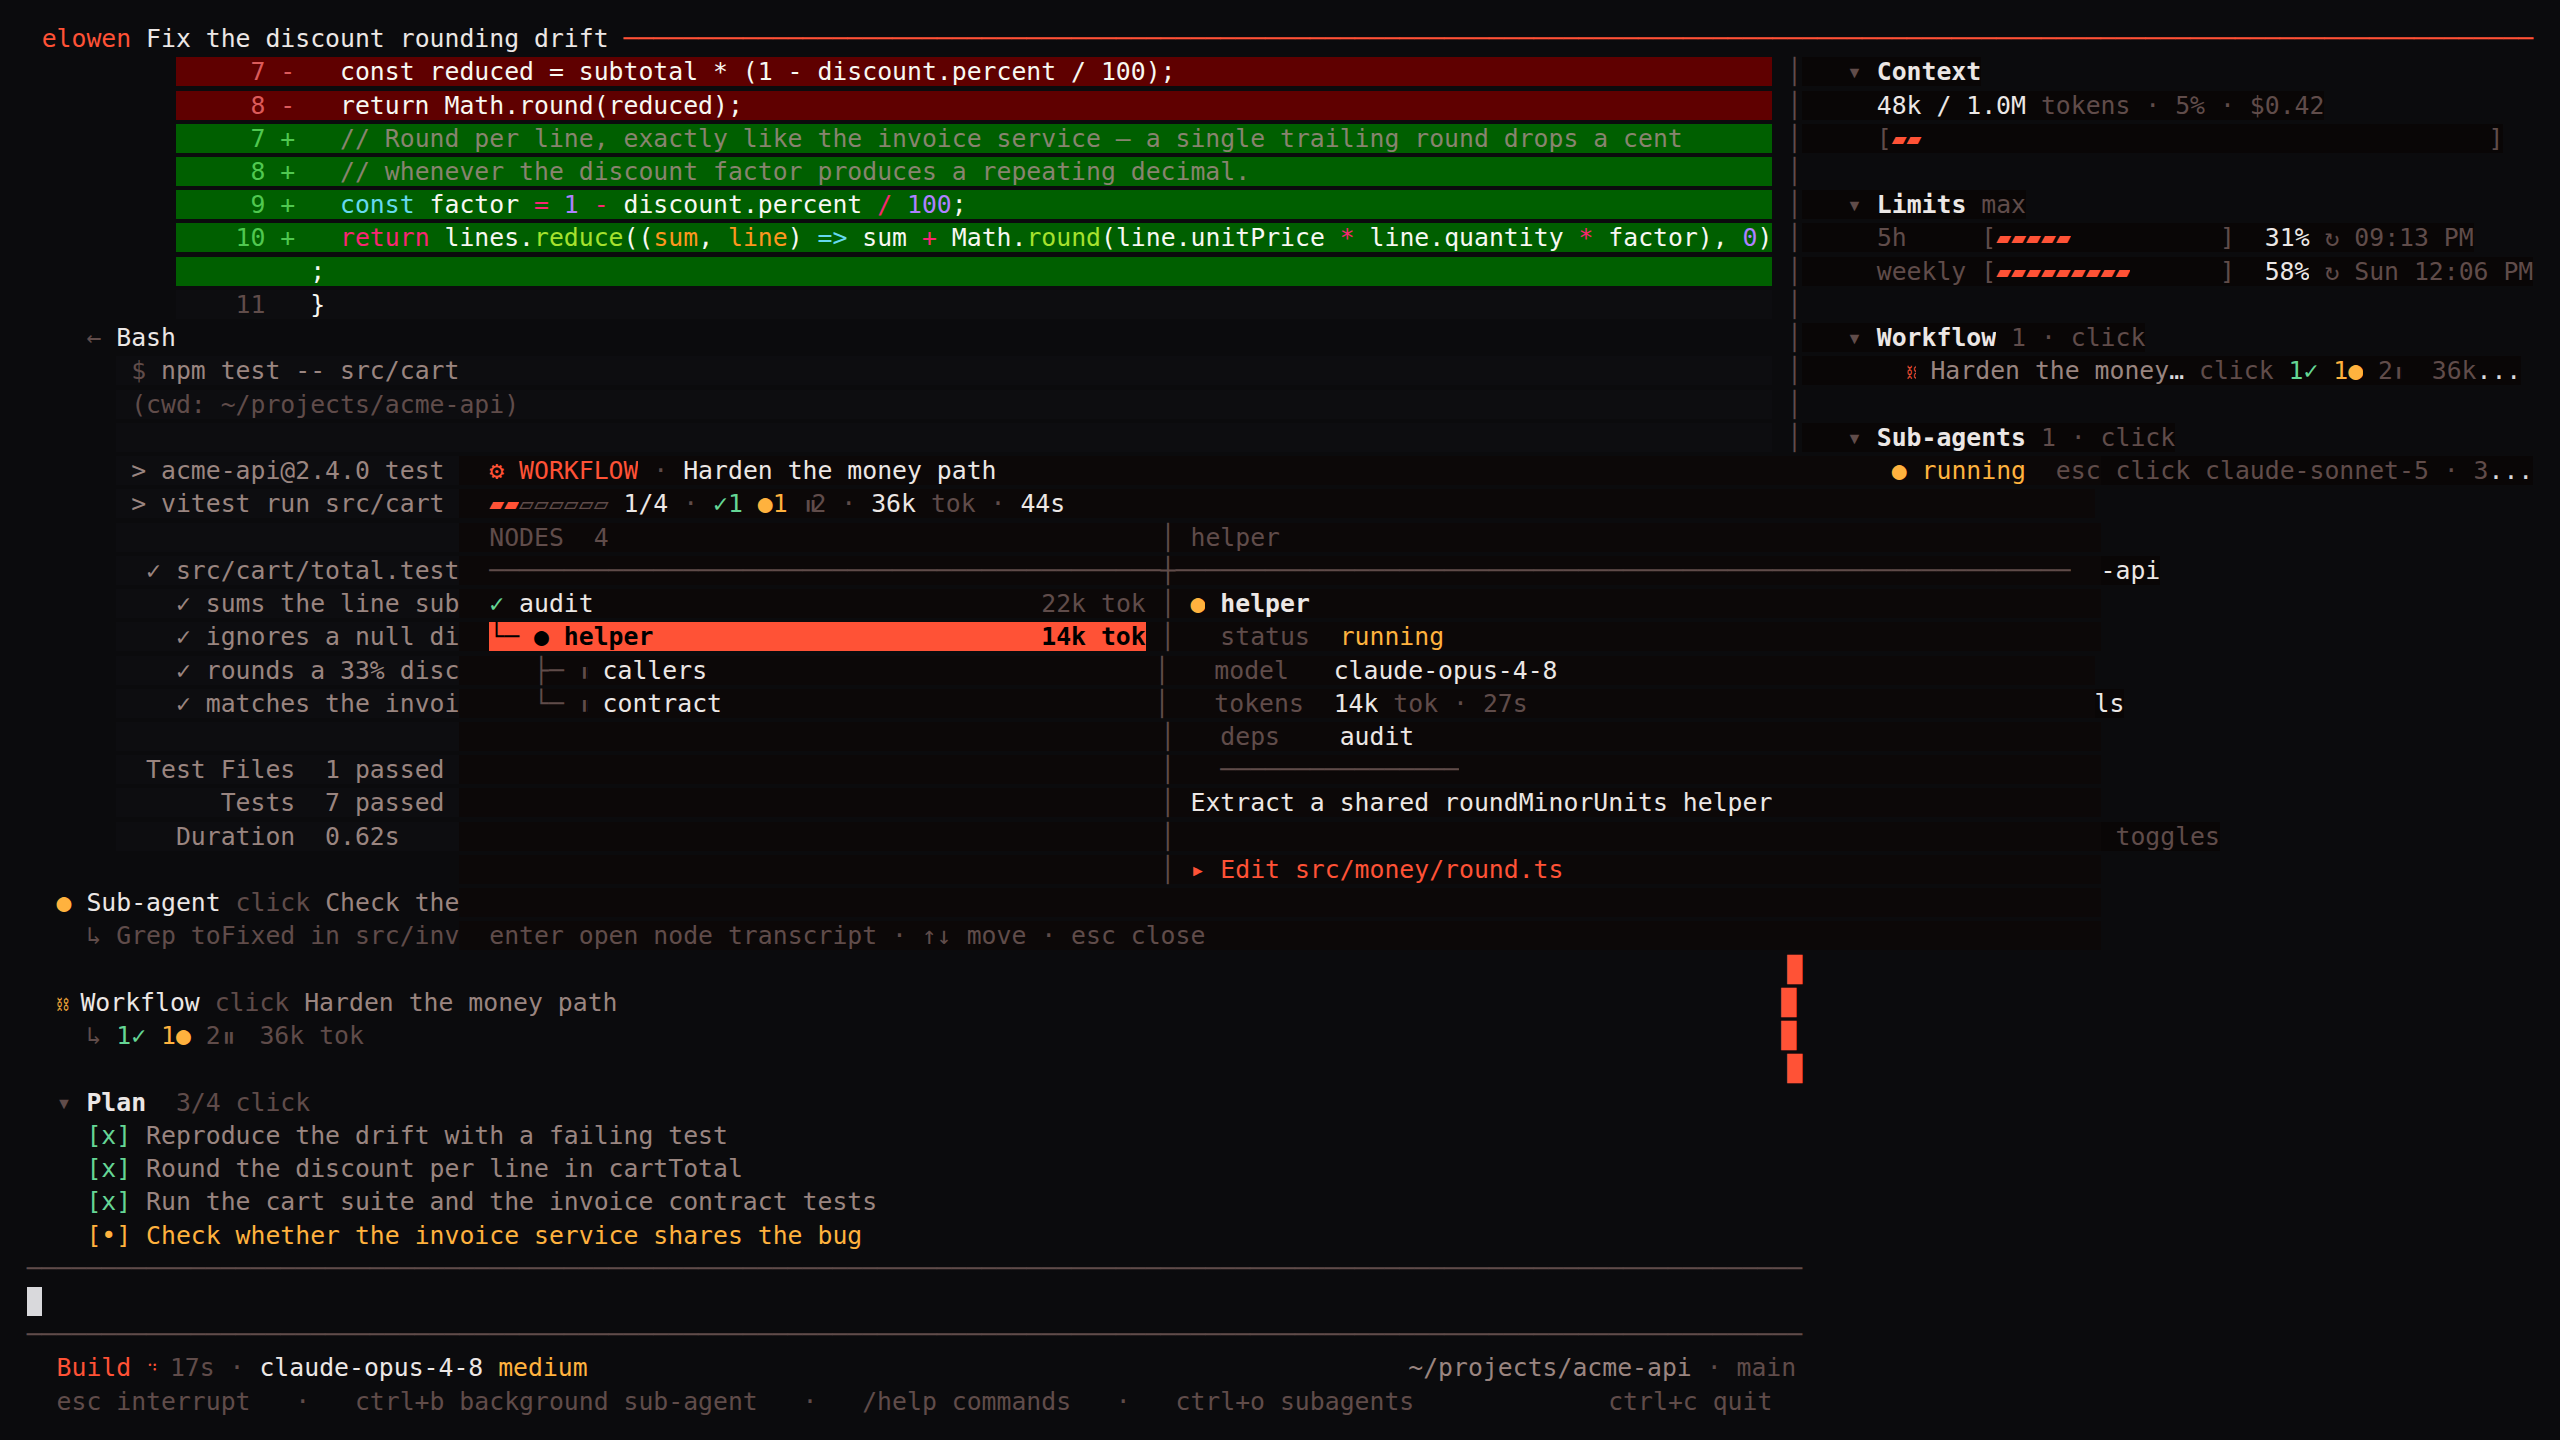Click the 'medium' effort label in the status bar
The image size is (2560, 1440).
click(543, 1368)
